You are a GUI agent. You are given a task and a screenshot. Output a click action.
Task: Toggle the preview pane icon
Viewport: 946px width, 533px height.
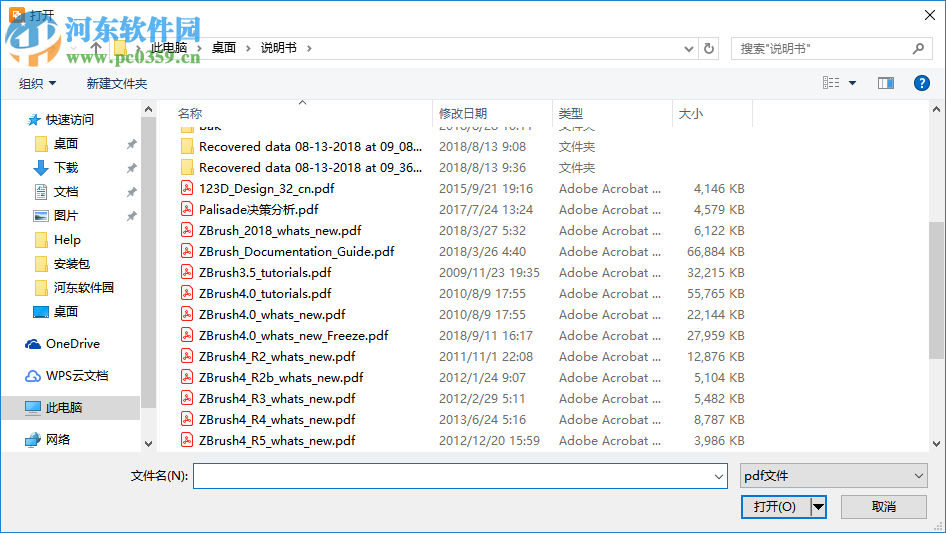click(886, 83)
